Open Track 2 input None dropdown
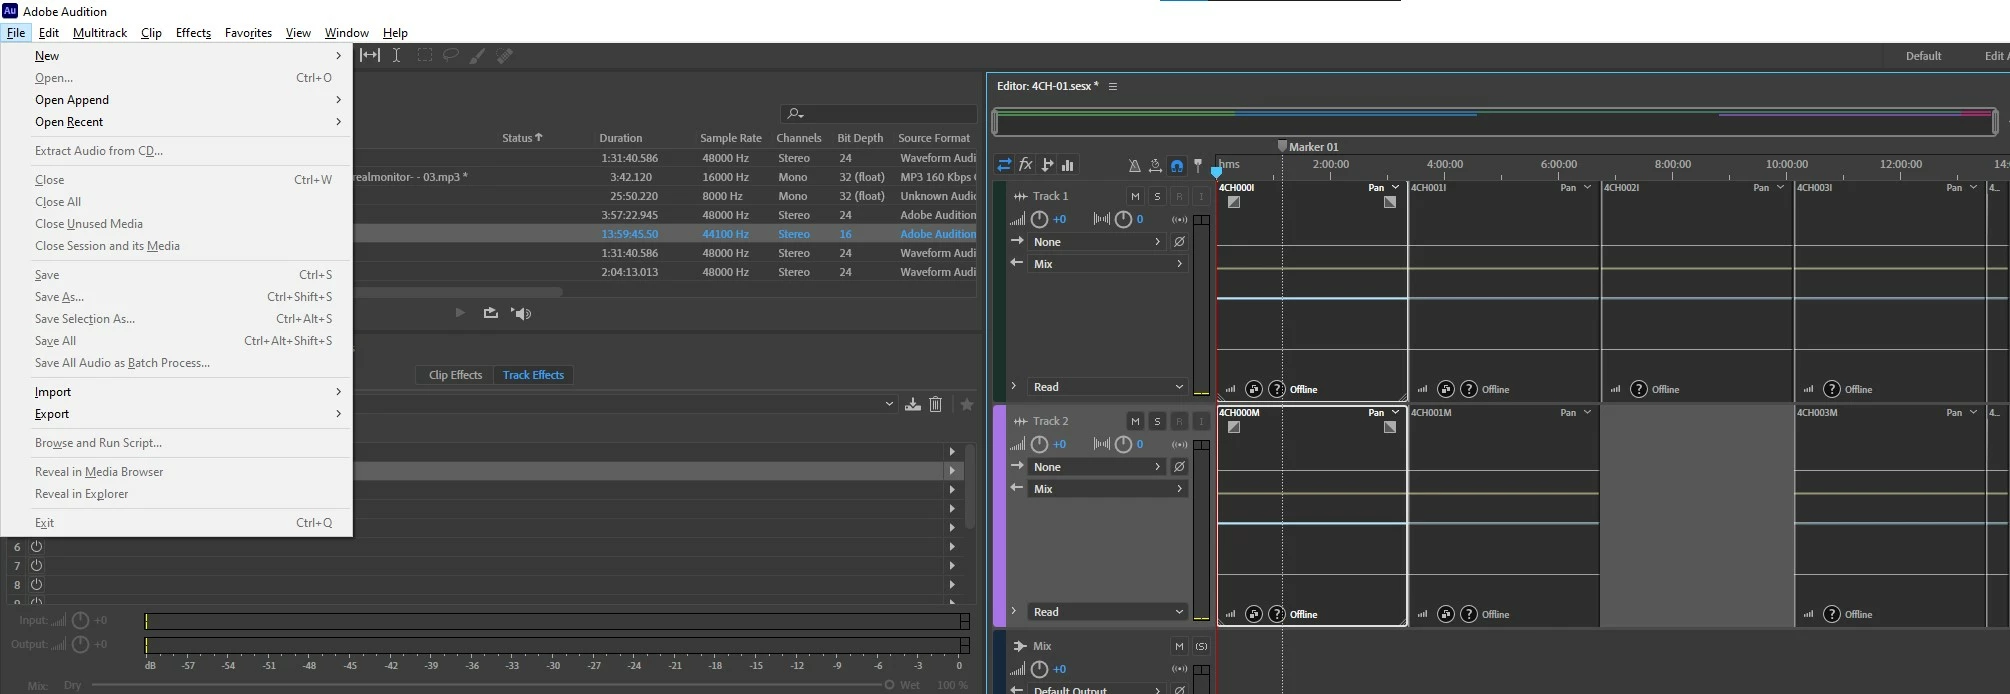Image resolution: width=2010 pixels, height=694 pixels. click(1097, 467)
